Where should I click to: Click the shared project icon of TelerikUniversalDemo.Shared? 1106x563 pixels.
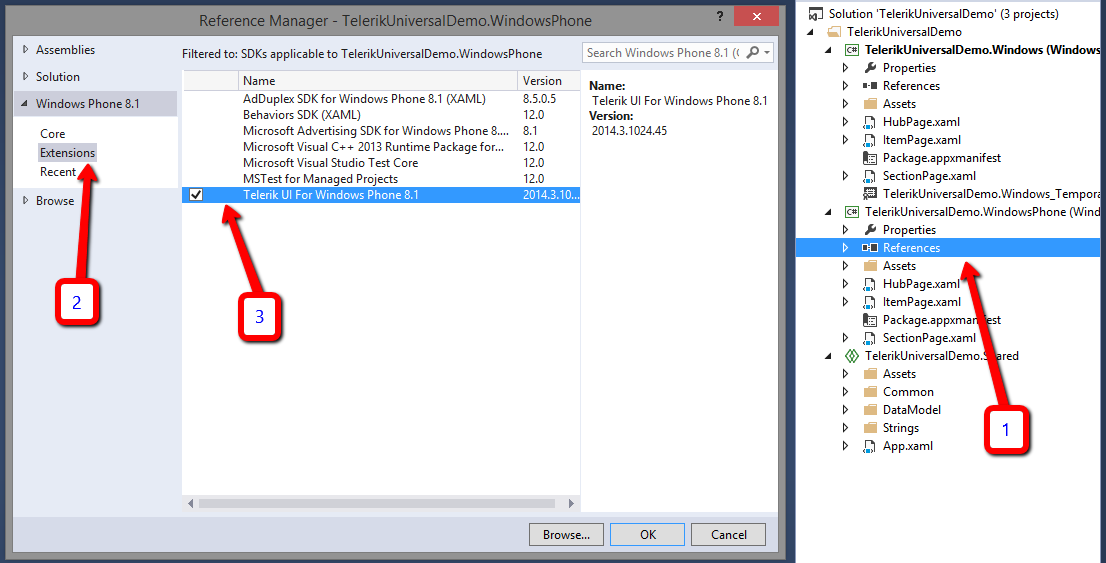(x=852, y=356)
